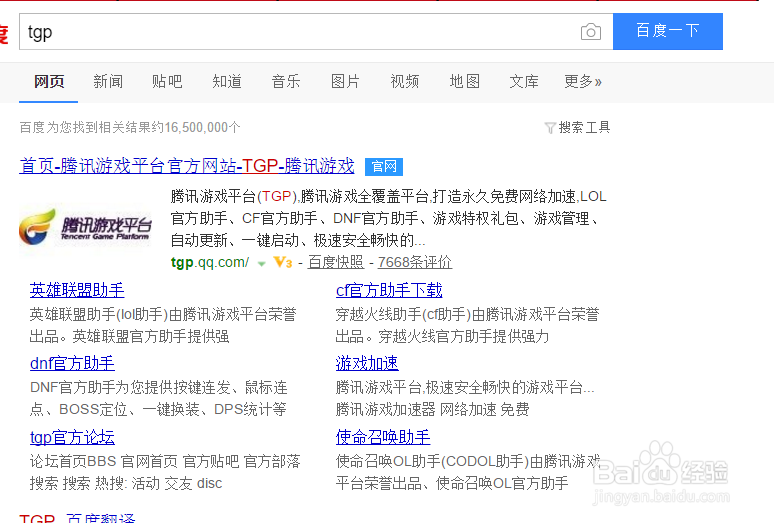774x523 pixels.
Task: Open the dnf官方助手 sublink
Action: tap(72, 364)
